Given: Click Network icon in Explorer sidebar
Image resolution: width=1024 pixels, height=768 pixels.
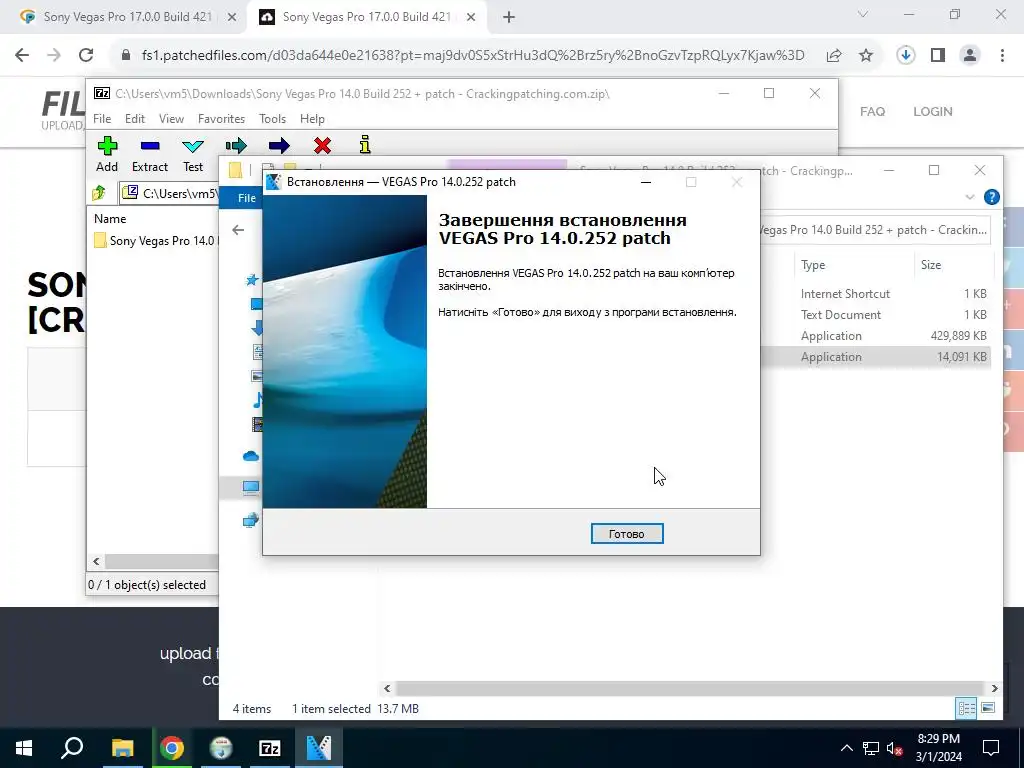Looking at the screenshot, I should [251, 520].
